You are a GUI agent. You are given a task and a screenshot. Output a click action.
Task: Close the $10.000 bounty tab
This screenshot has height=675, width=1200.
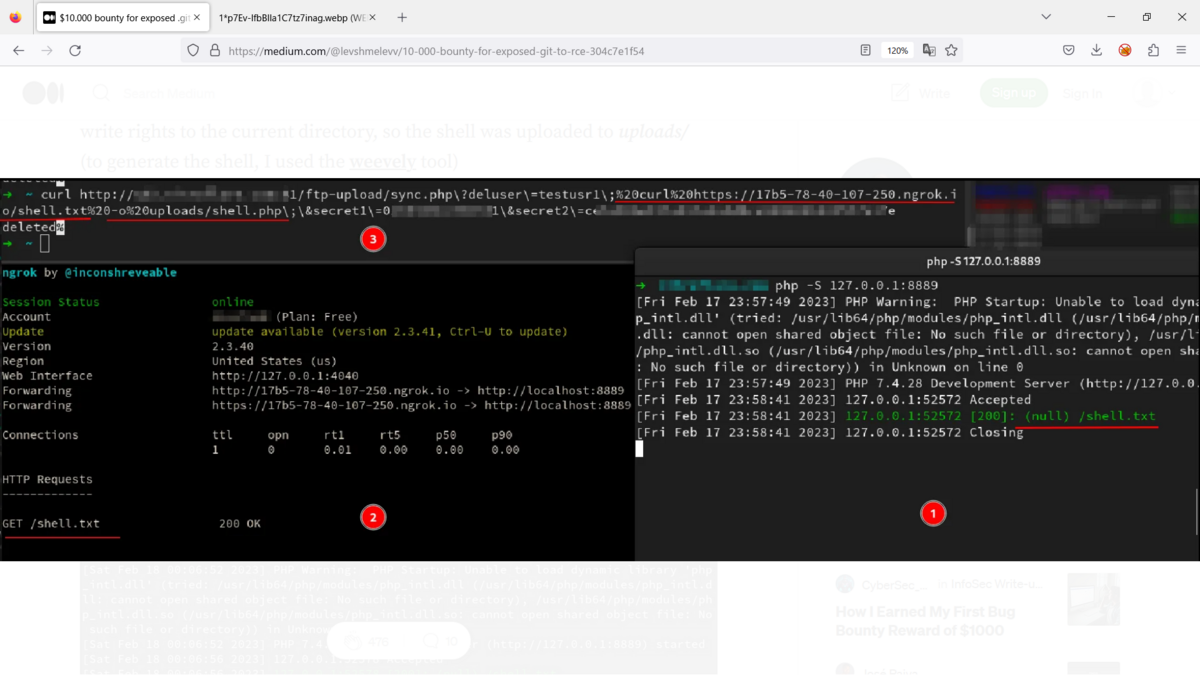pyautogui.click(x=196, y=17)
